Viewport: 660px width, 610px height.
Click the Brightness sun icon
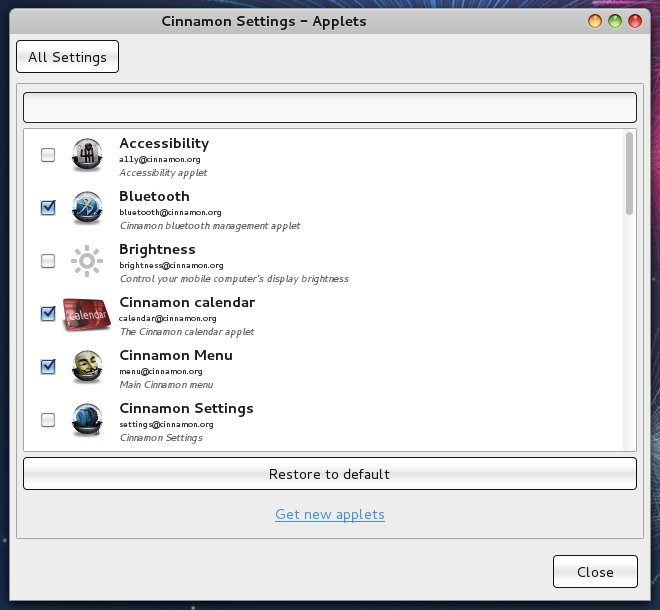coord(87,261)
